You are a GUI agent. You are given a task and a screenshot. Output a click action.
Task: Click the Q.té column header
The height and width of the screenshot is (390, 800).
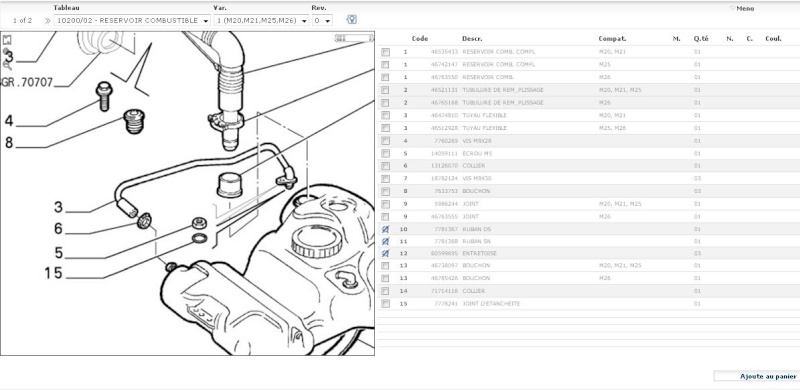[x=701, y=39]
